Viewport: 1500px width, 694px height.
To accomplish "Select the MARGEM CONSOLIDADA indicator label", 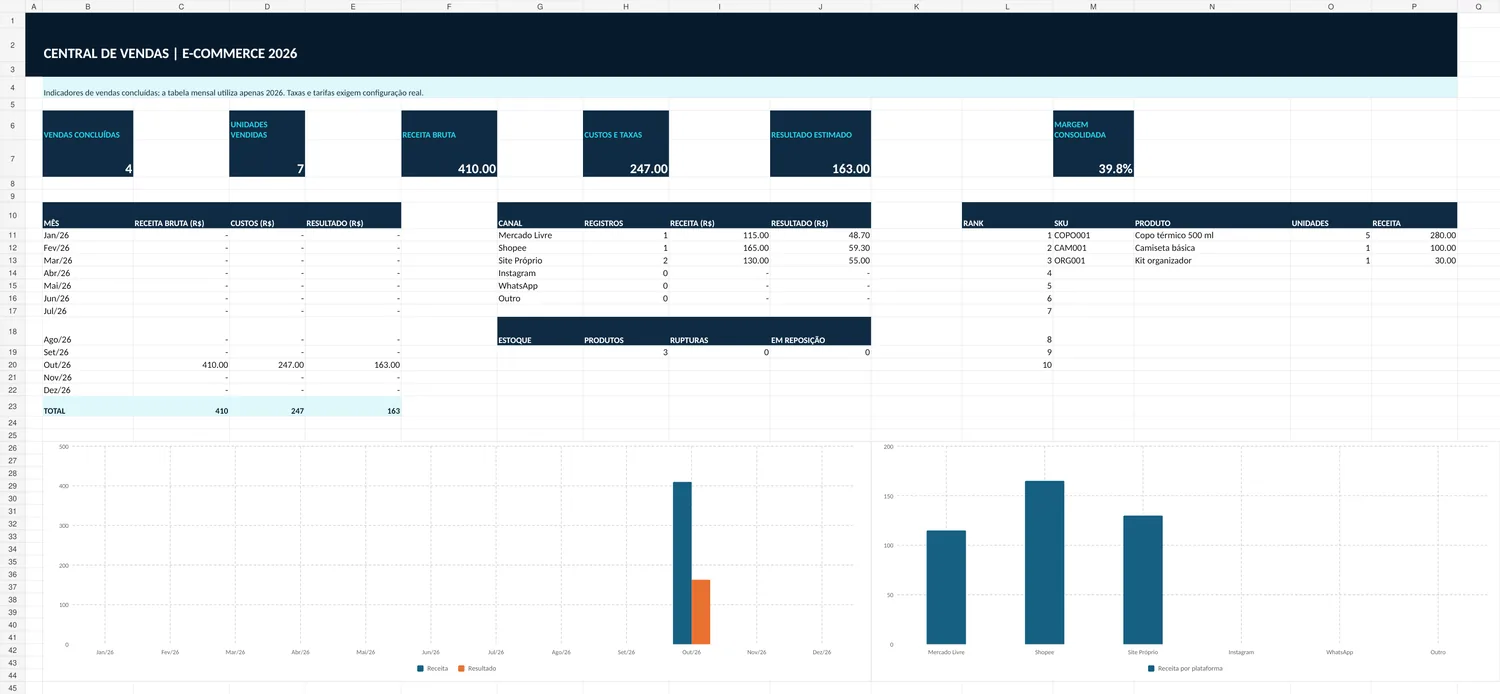I will tap(1080, 130).
